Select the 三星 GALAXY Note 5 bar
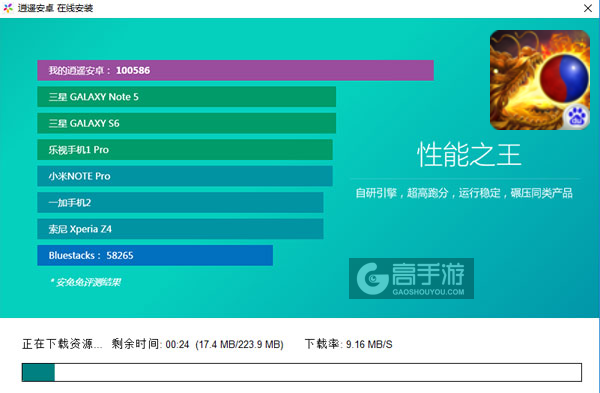600x393 pixels. pyautogui.click(x=186, y=97)
